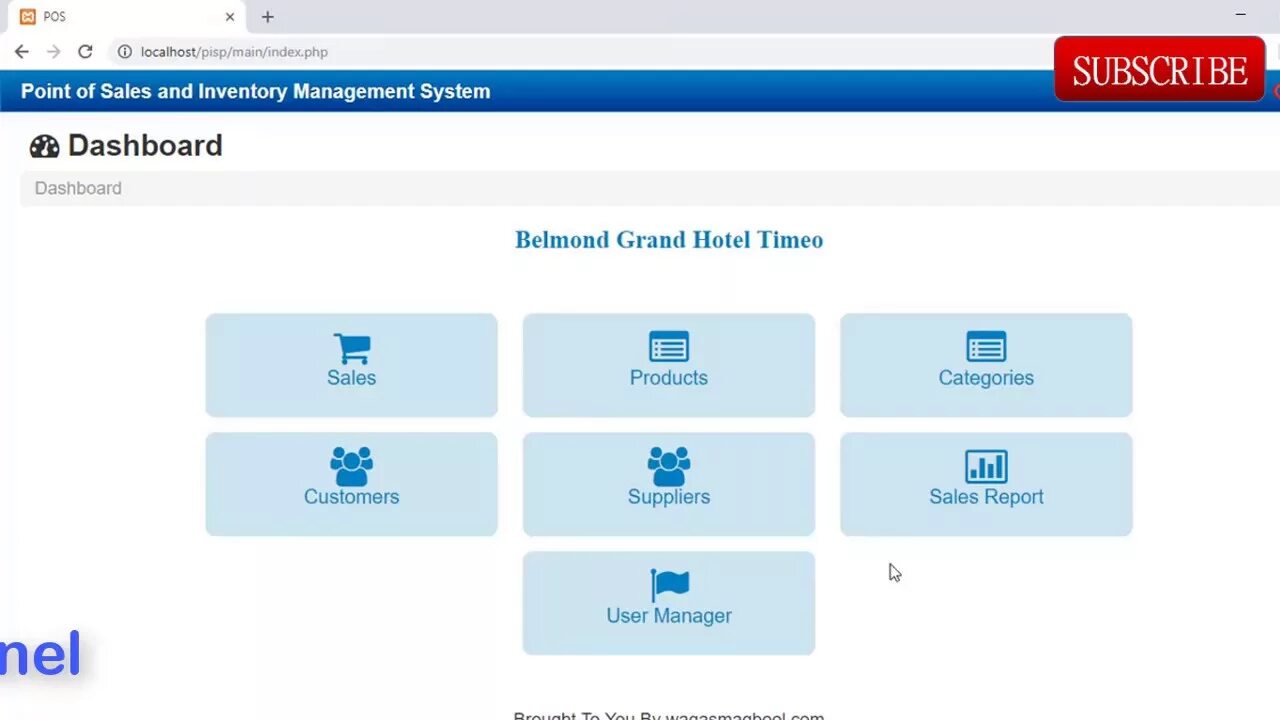Click the Sales Report label text
This screenshot has width=1280, height=720.
pos(986,497)
